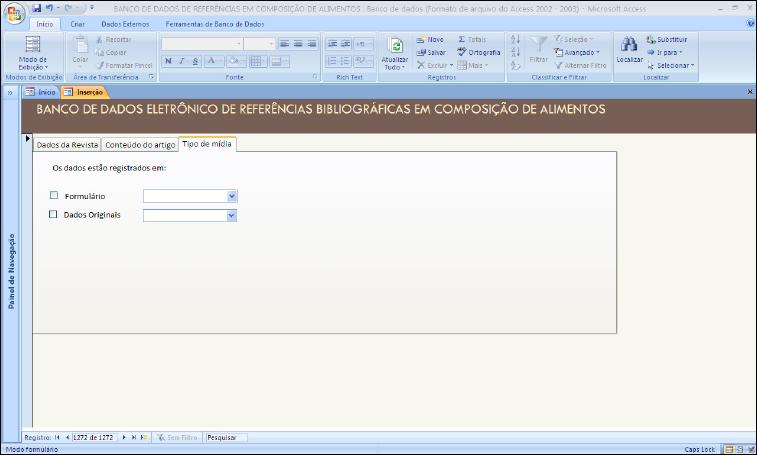Toggle italic (I) formatting
The width and height of the screenshot is (757, 455).
(182, 61)
